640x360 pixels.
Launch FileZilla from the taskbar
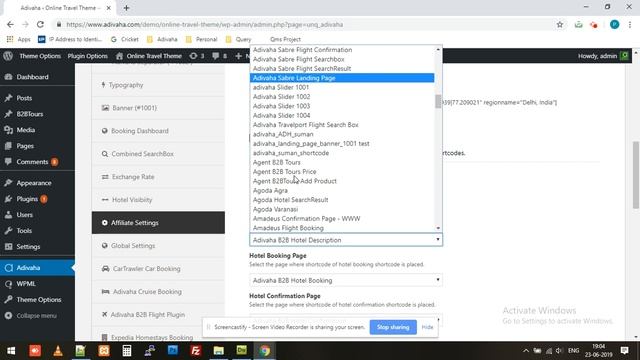click(x=196, y=351)
